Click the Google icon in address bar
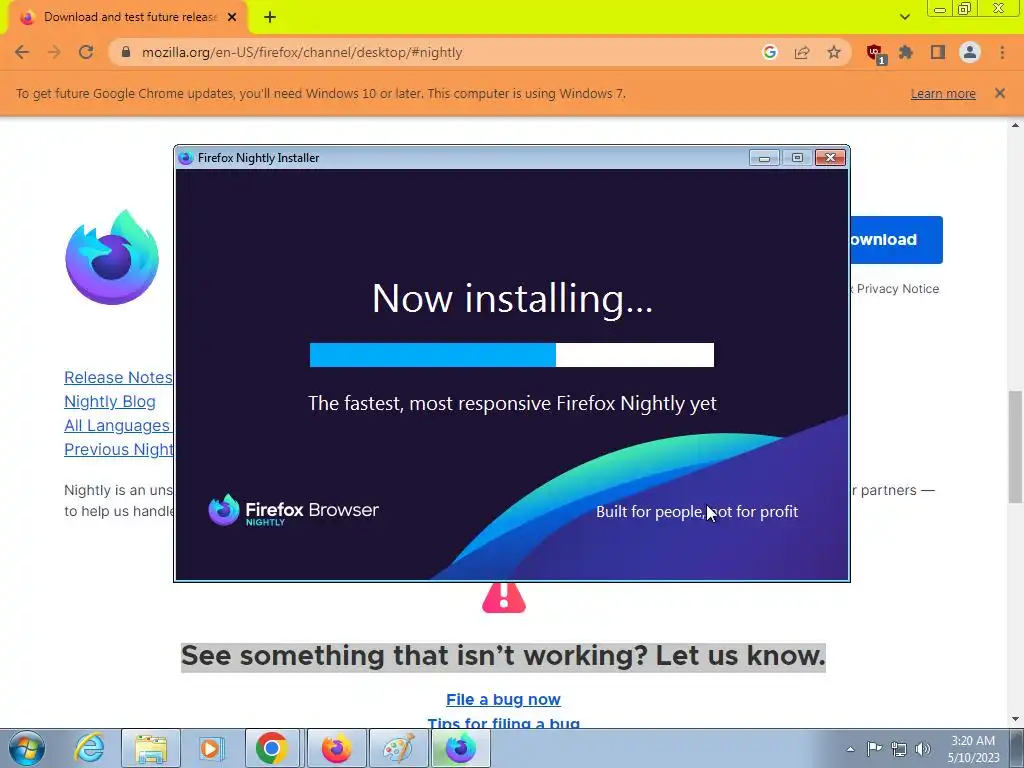 [x=769, y=52]
